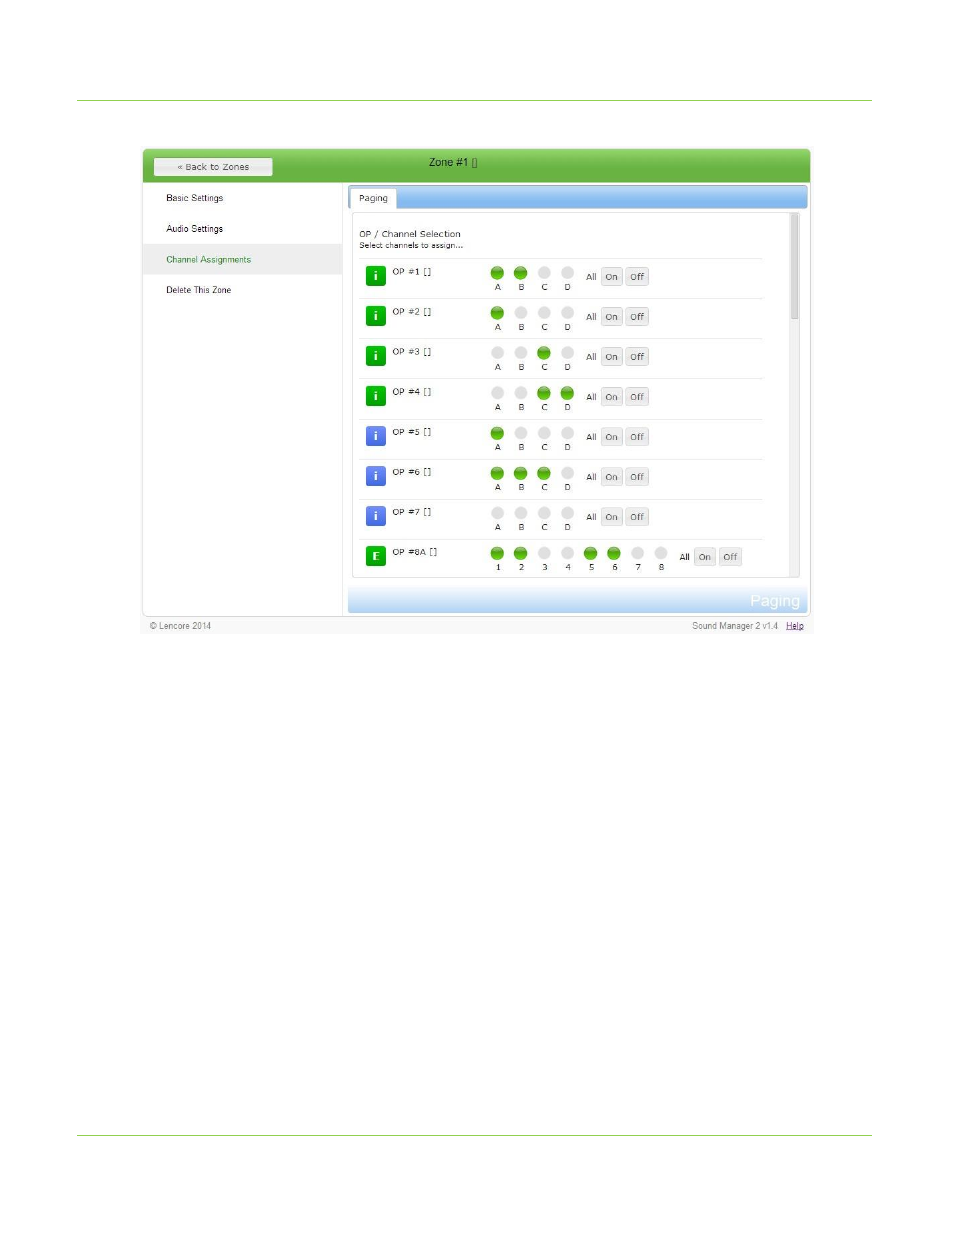Click the green info icon for OP #1
This screenshot has height=1235, width=954.
click(376, 276)
